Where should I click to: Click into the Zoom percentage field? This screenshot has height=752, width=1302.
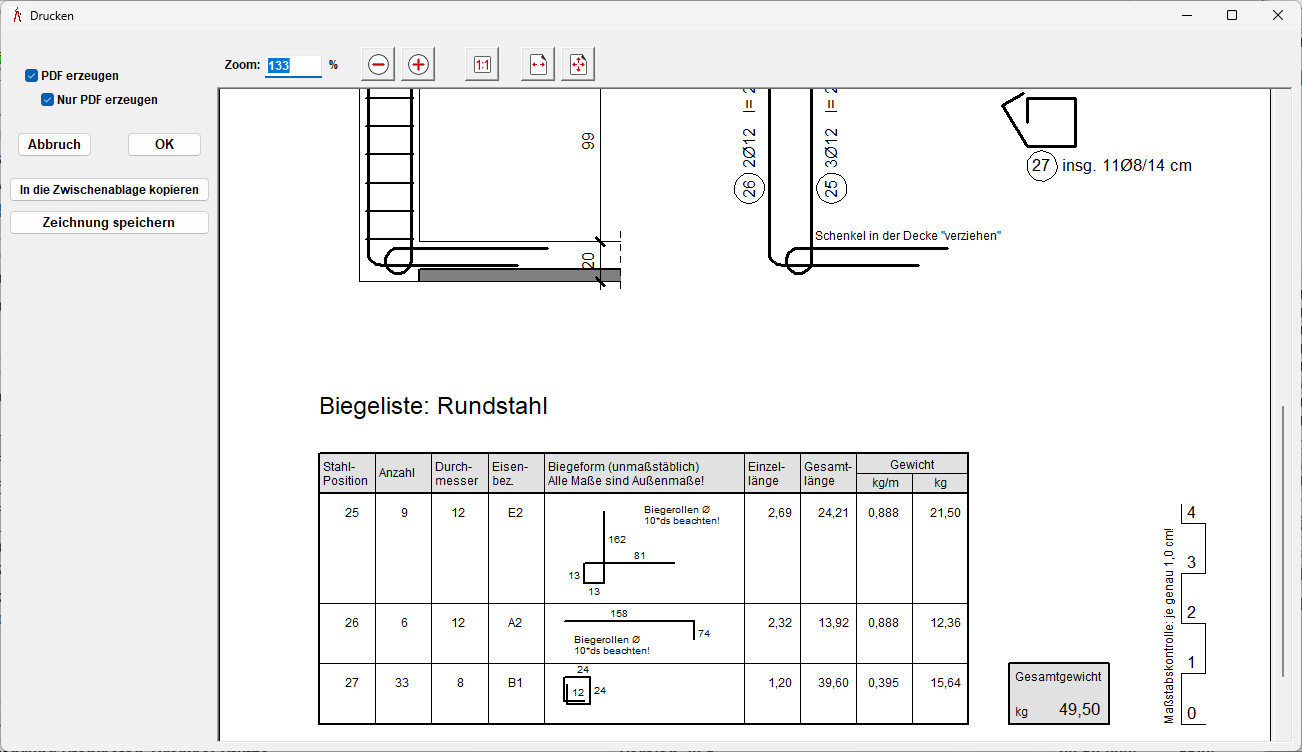[293, 66]
